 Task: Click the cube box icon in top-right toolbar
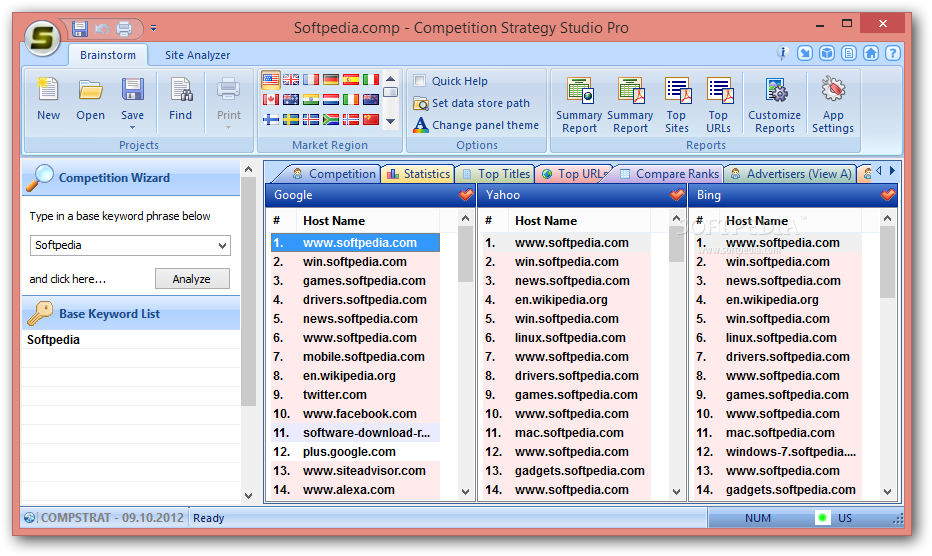(x=827, y=54)
